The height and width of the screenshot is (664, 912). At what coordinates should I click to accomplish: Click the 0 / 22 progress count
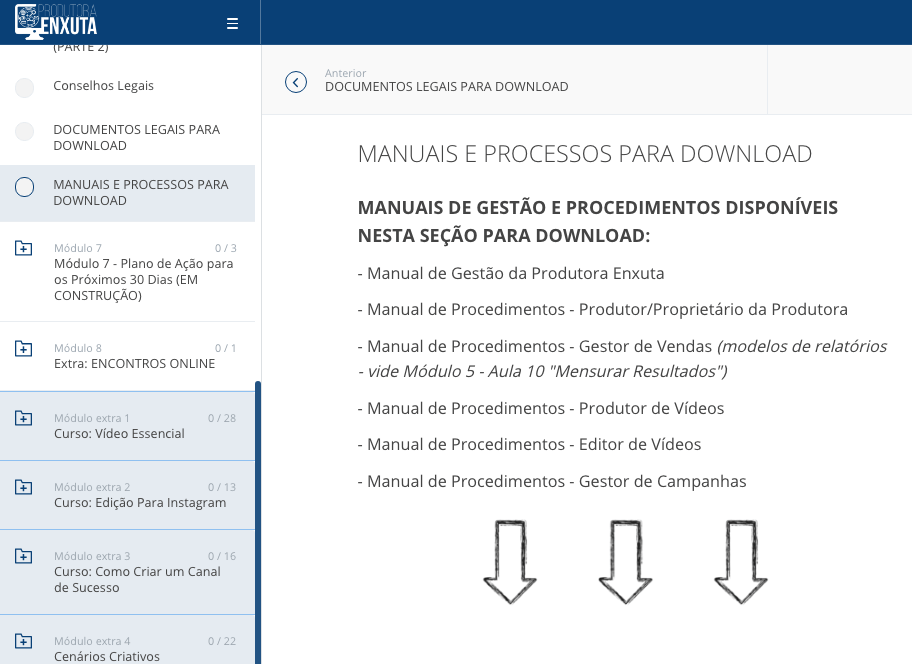[222, 641]
